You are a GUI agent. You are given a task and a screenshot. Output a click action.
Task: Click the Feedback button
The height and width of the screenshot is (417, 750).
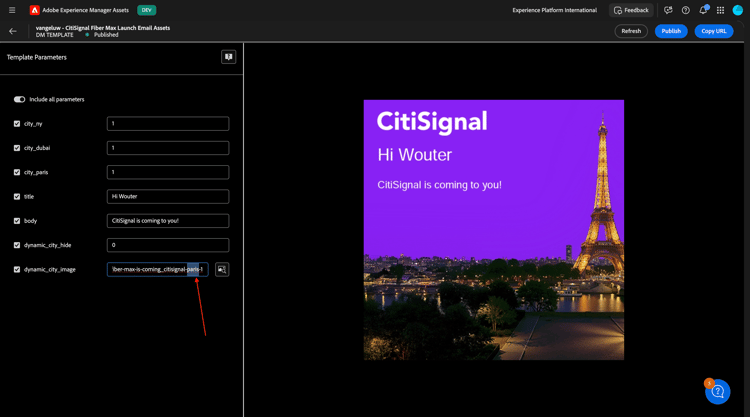[631, 10]
